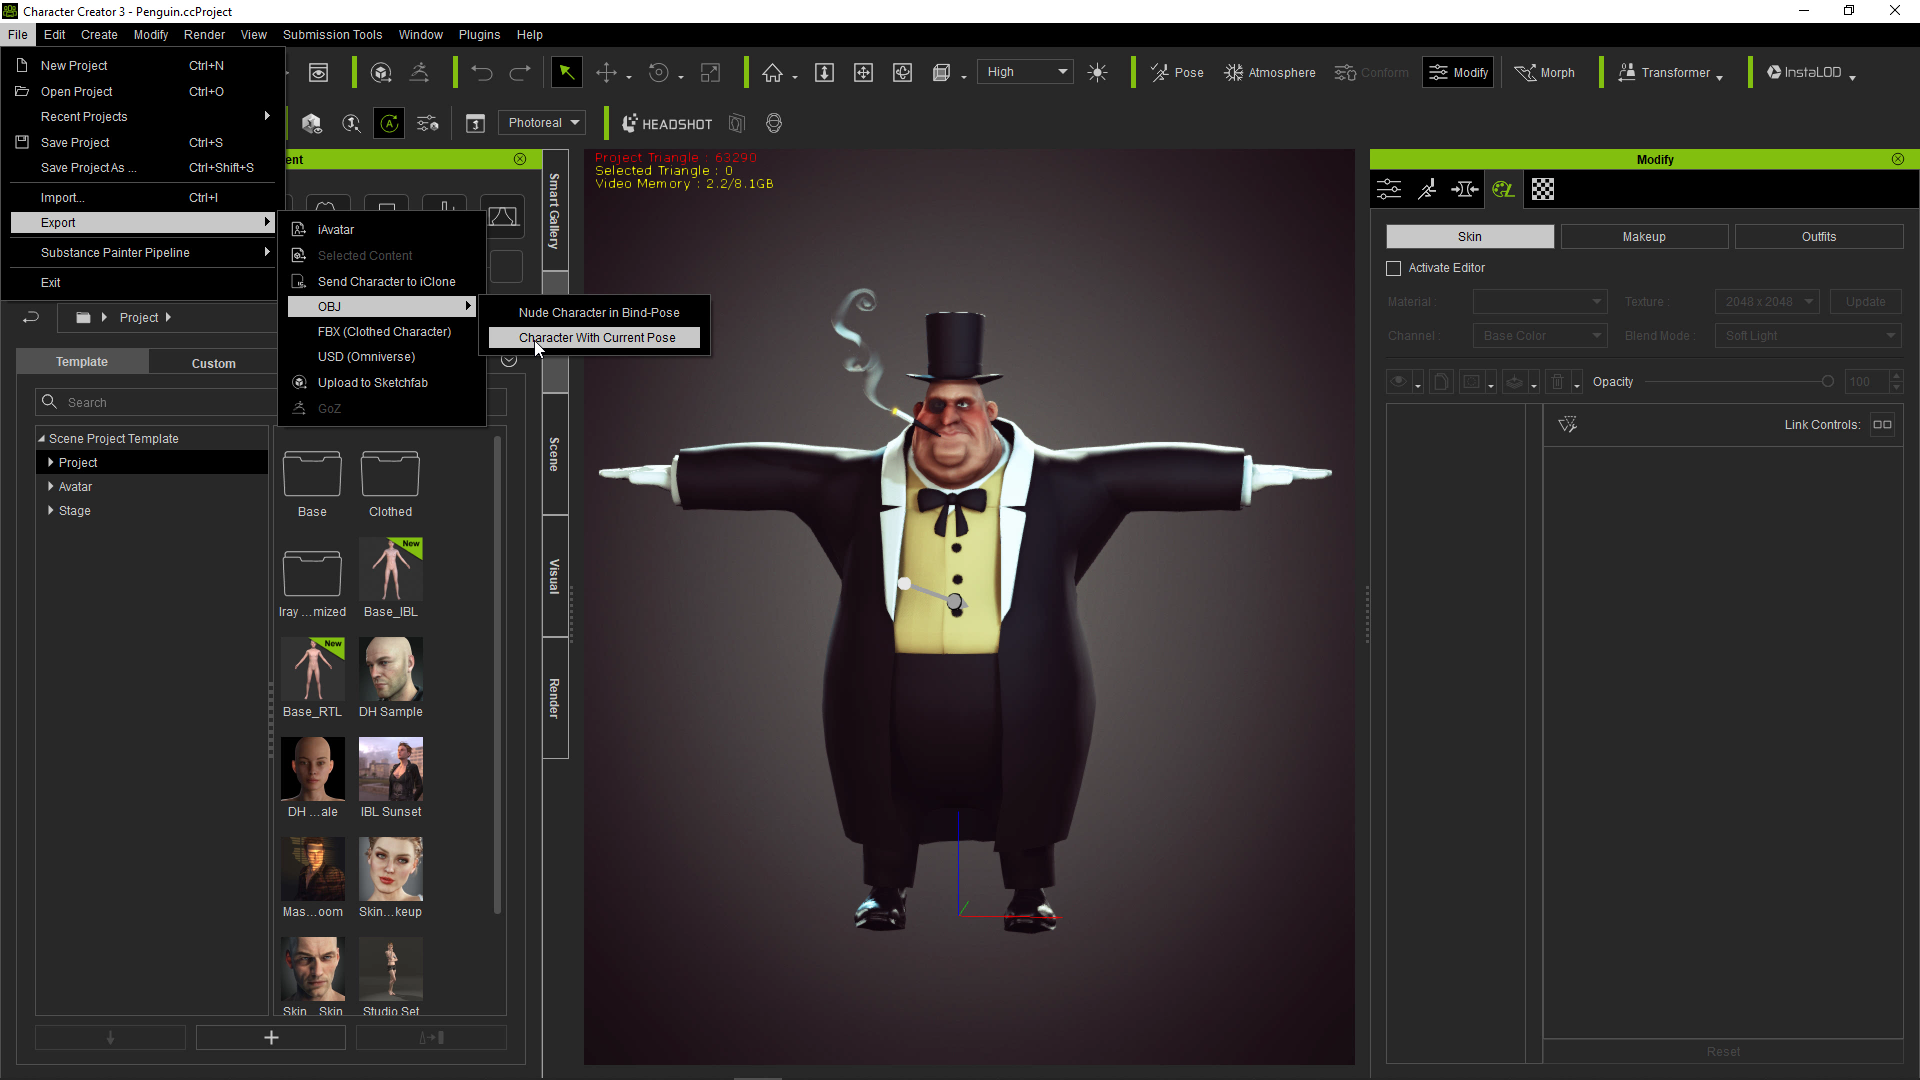Toggle the Link Controls button
1920x1080 pixels.
[1882, 425]
